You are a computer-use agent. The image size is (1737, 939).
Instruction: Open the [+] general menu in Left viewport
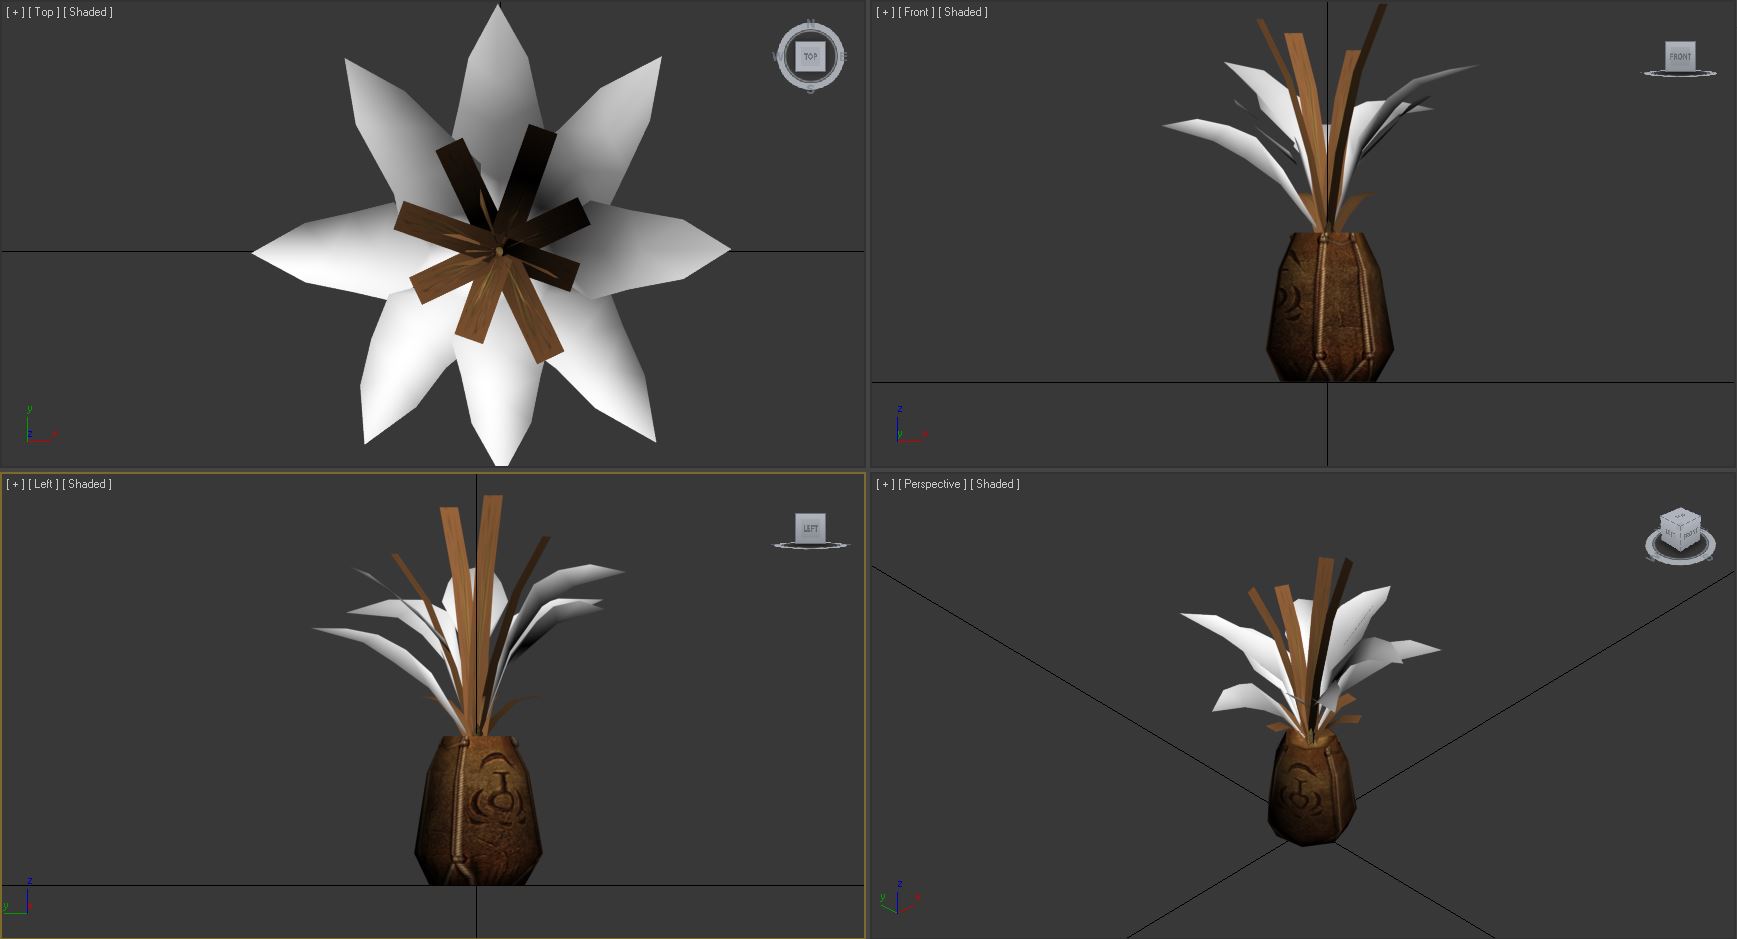pyautogui.click(x=15, y=484)
